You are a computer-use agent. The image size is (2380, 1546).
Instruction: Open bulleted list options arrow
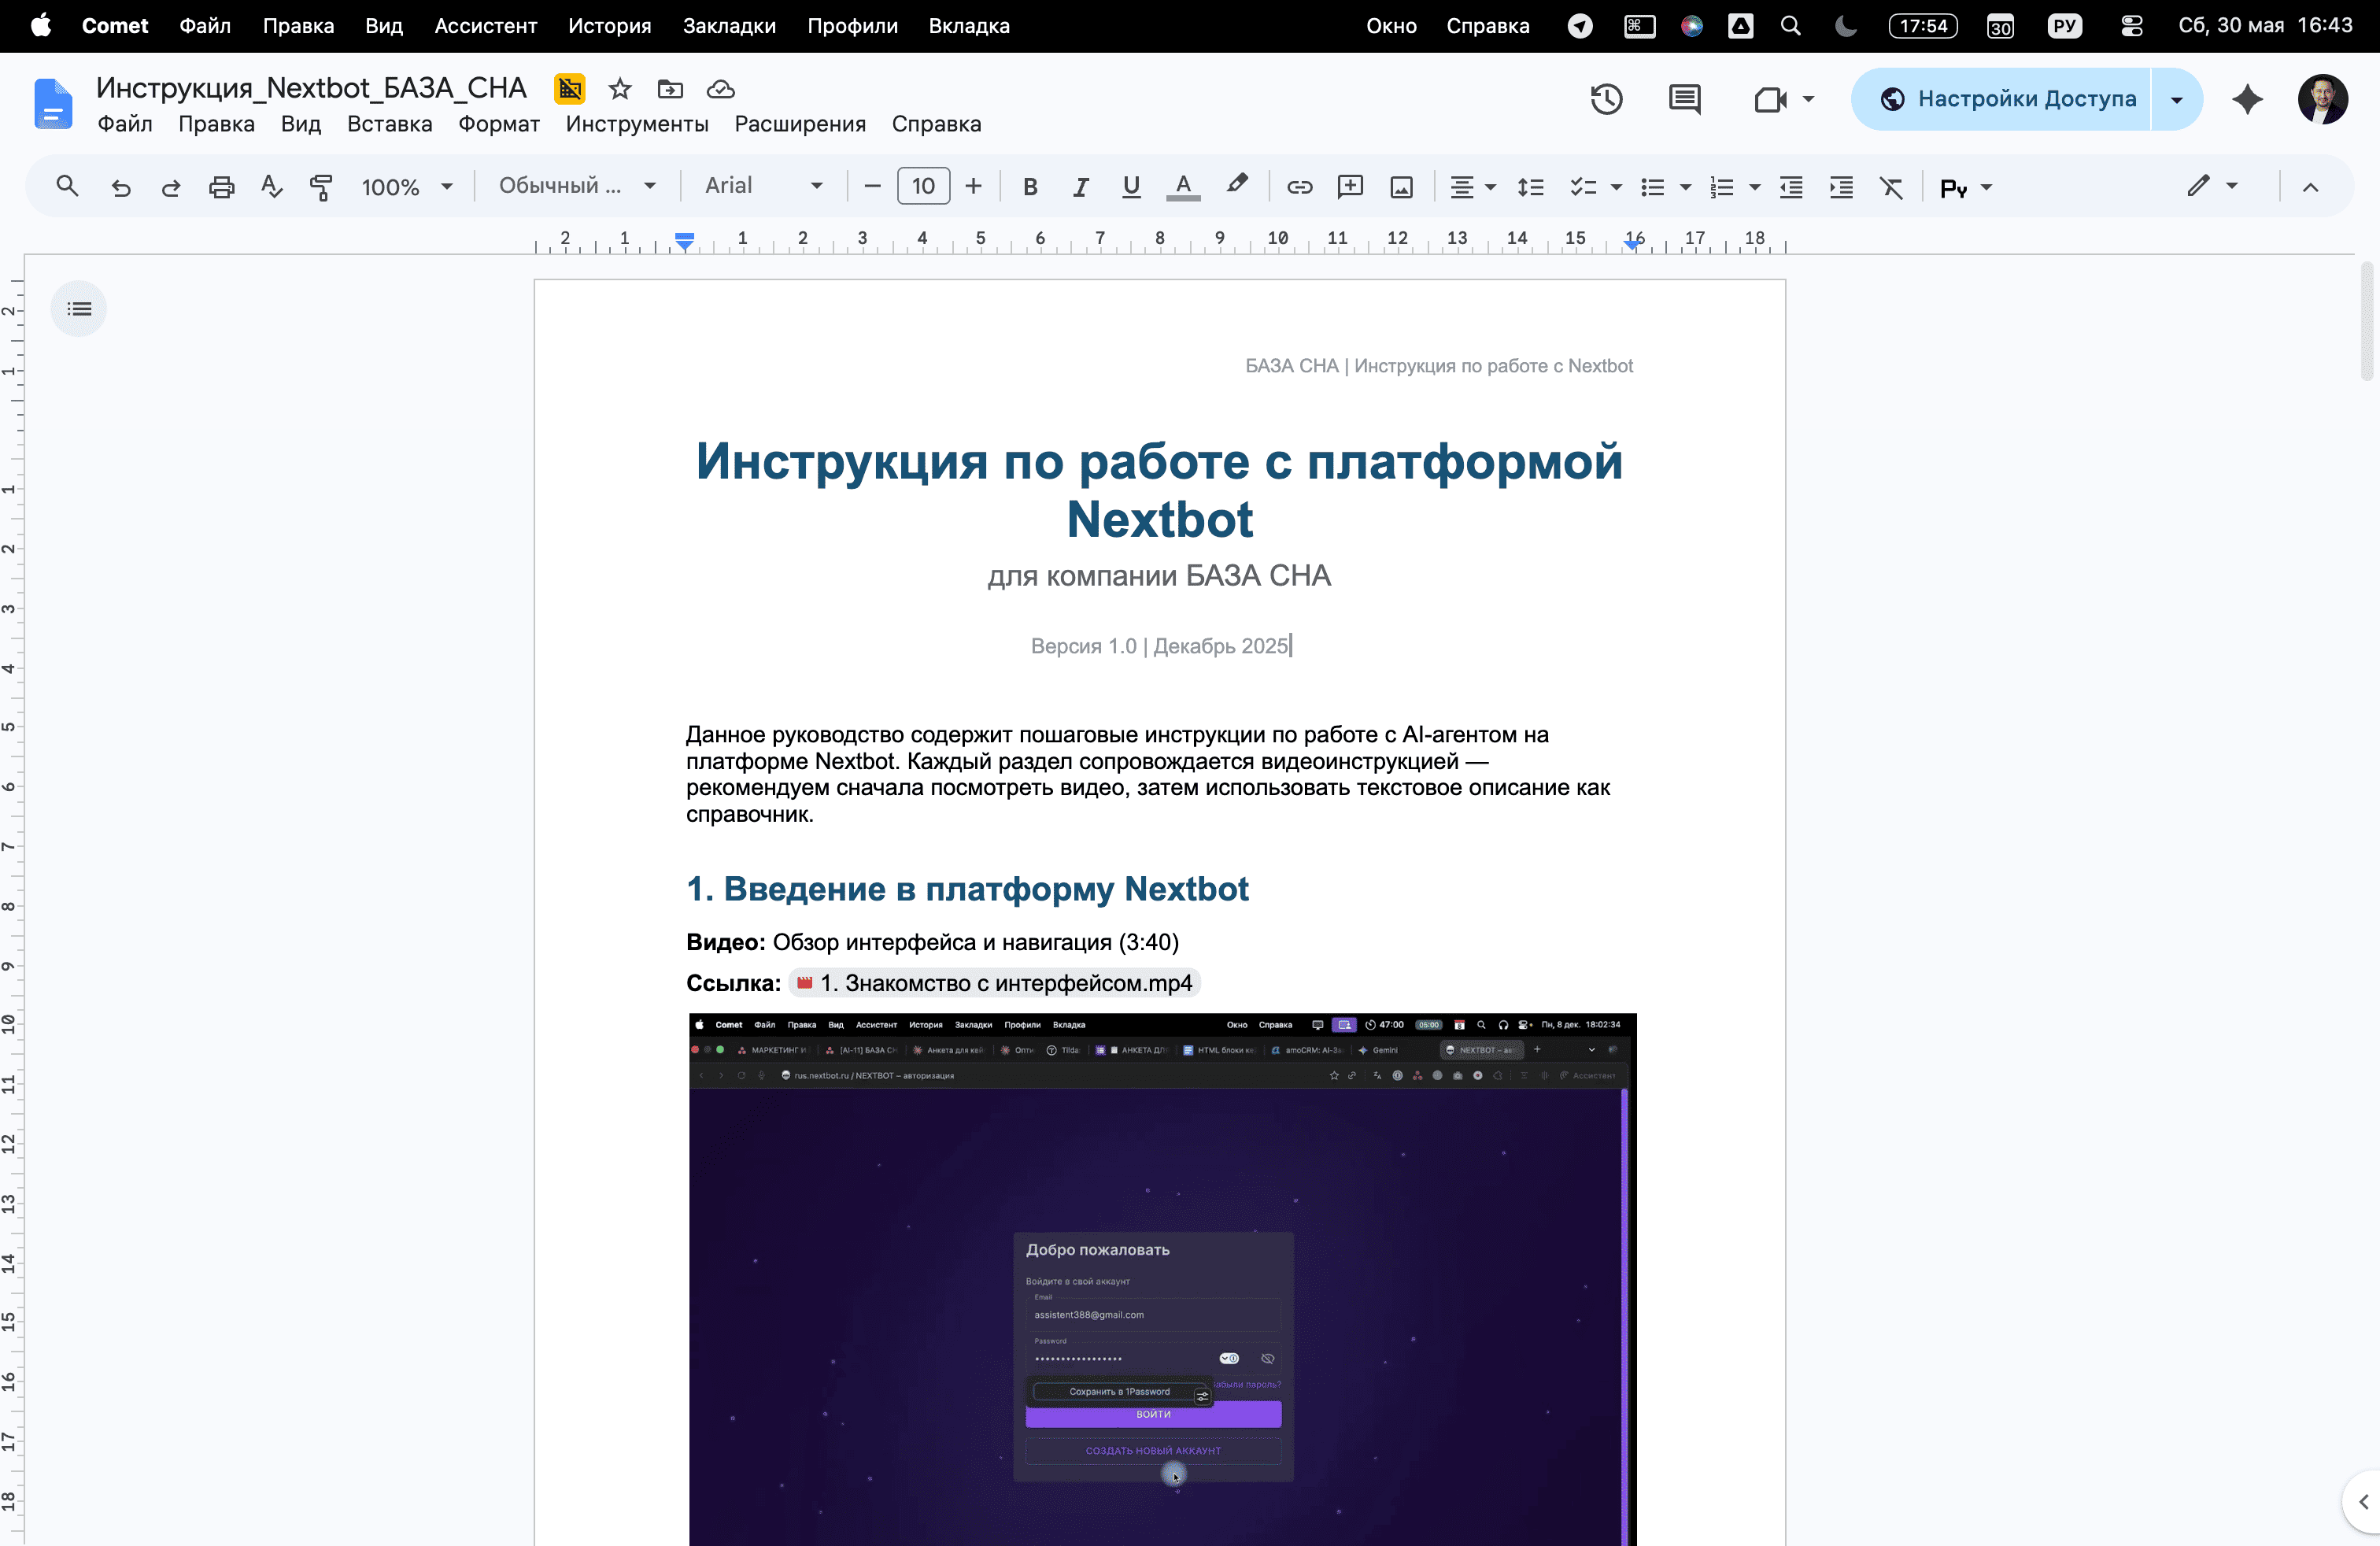[1685, 187]
